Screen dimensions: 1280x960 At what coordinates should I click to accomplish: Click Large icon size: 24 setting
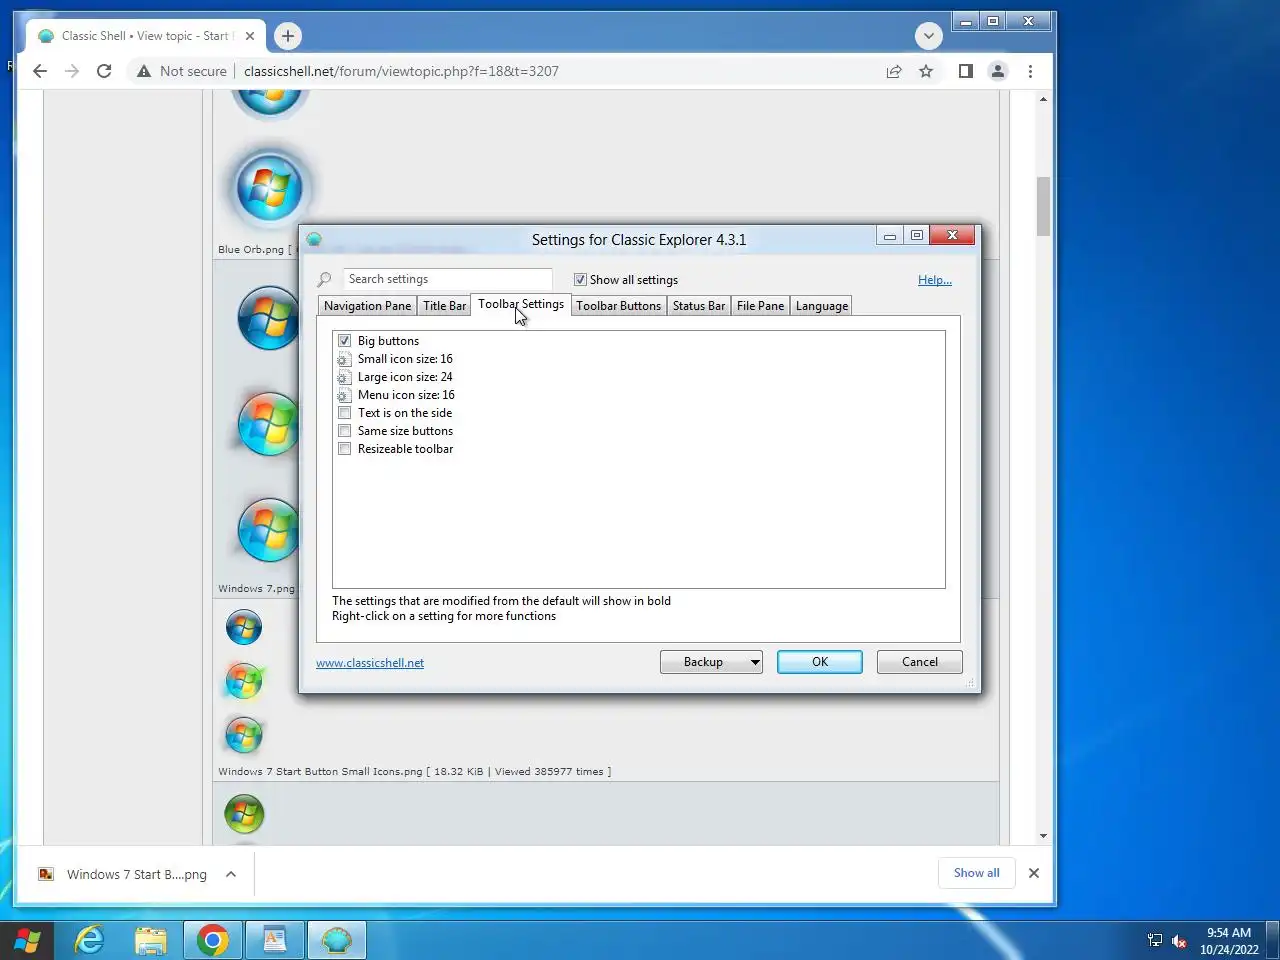[405, 377]
